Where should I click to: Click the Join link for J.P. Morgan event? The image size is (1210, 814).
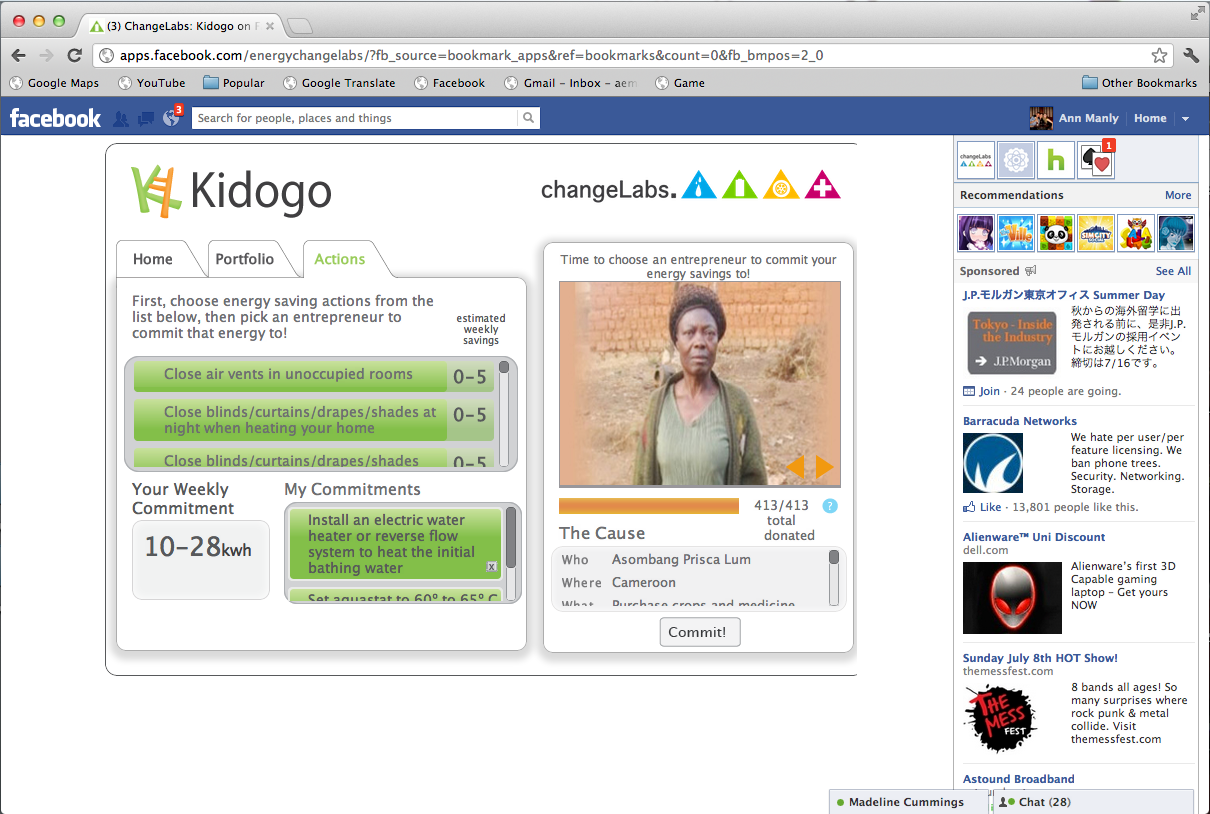point(989,391)
